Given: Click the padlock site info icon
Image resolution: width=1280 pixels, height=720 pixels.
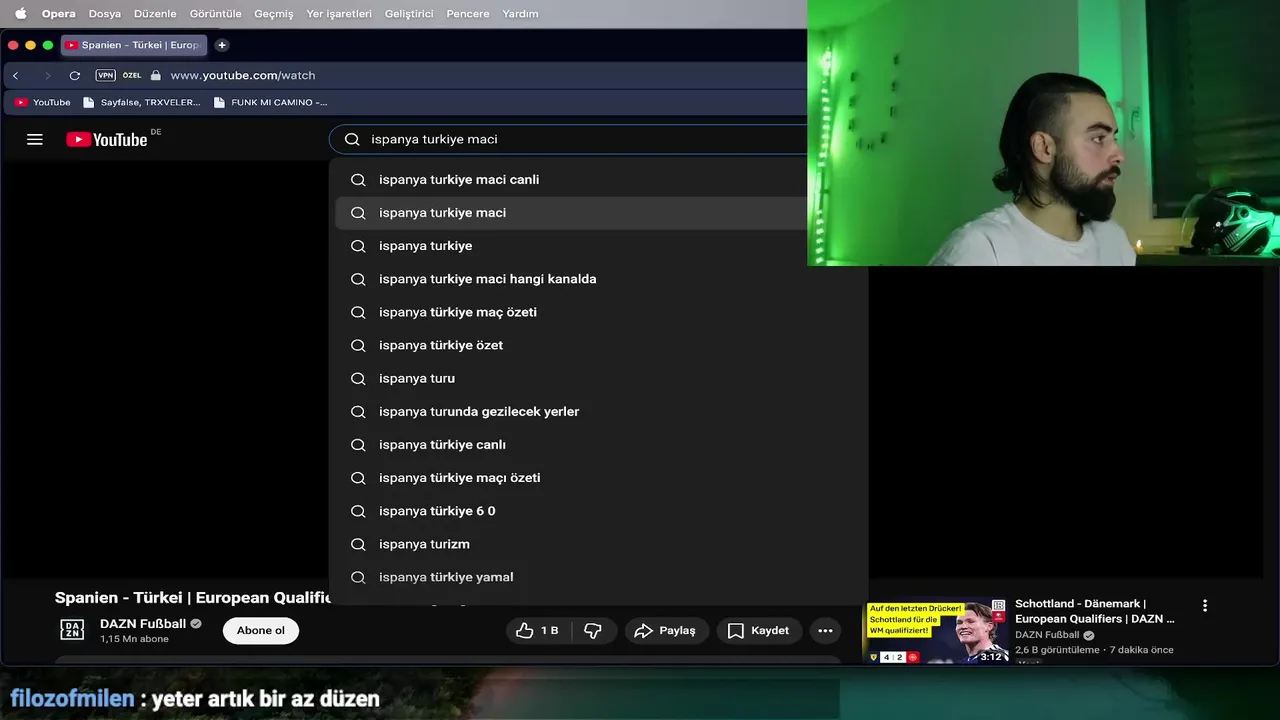Looking at the screenshot, I should (x=155, y=75).
